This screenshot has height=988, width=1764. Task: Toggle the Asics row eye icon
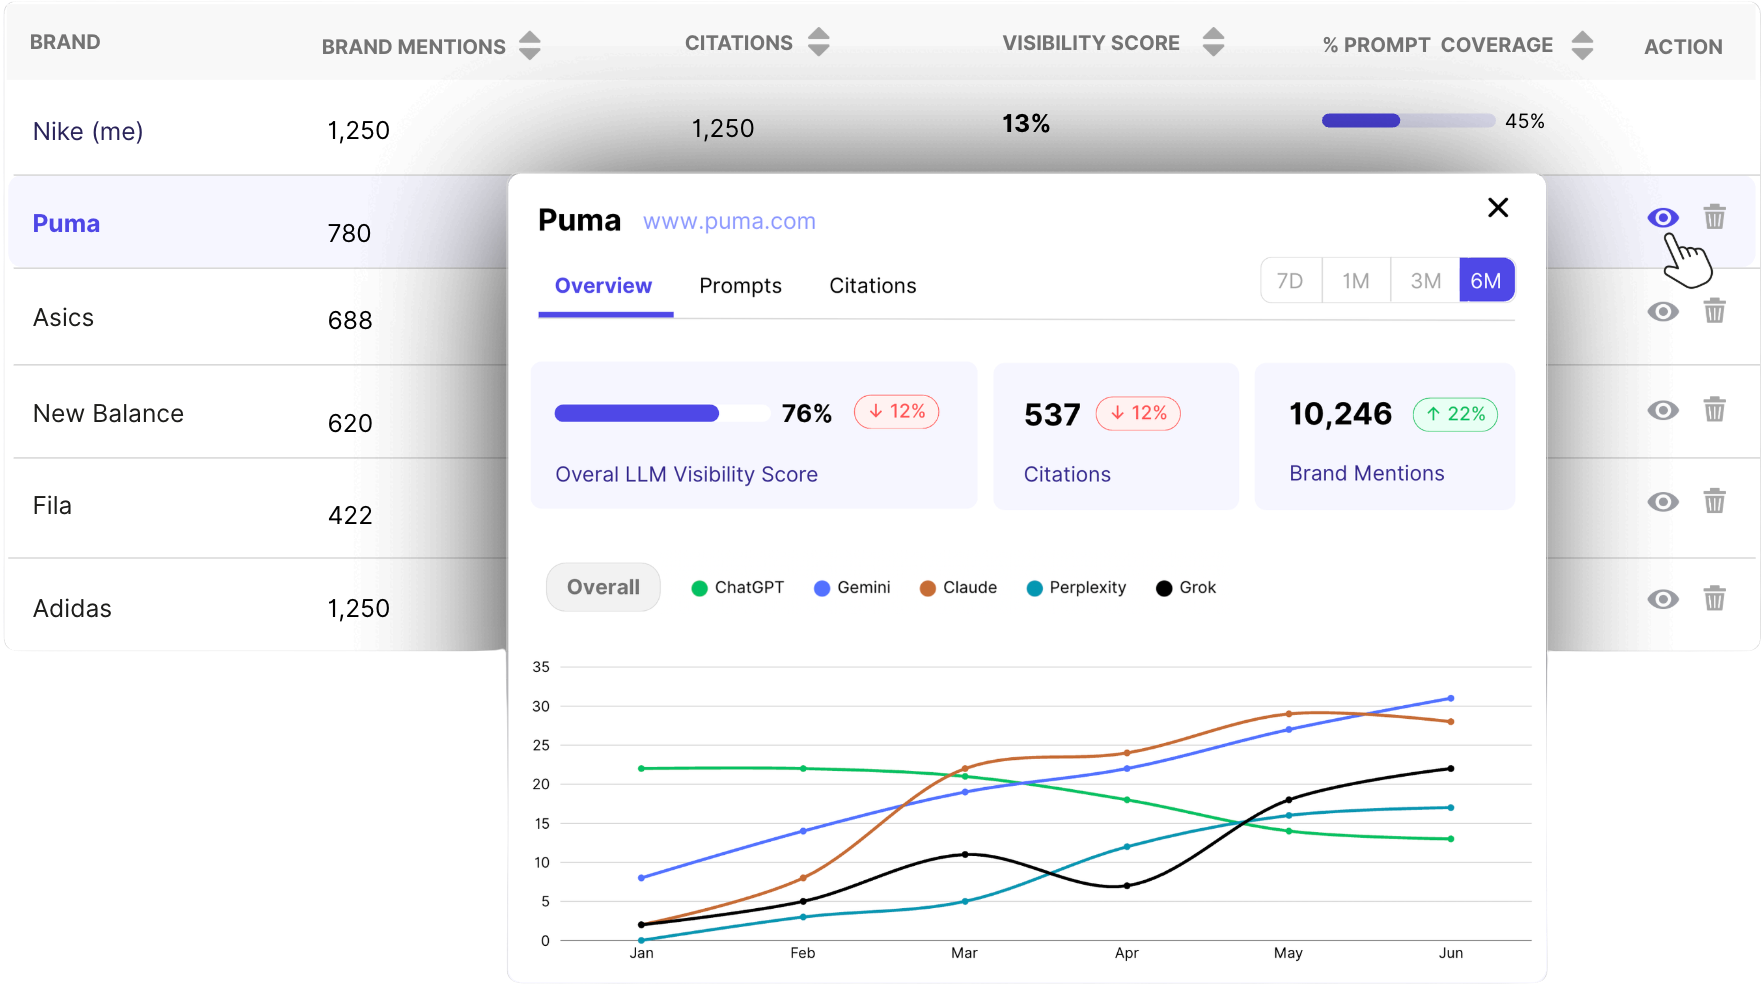pos(1663,311)
